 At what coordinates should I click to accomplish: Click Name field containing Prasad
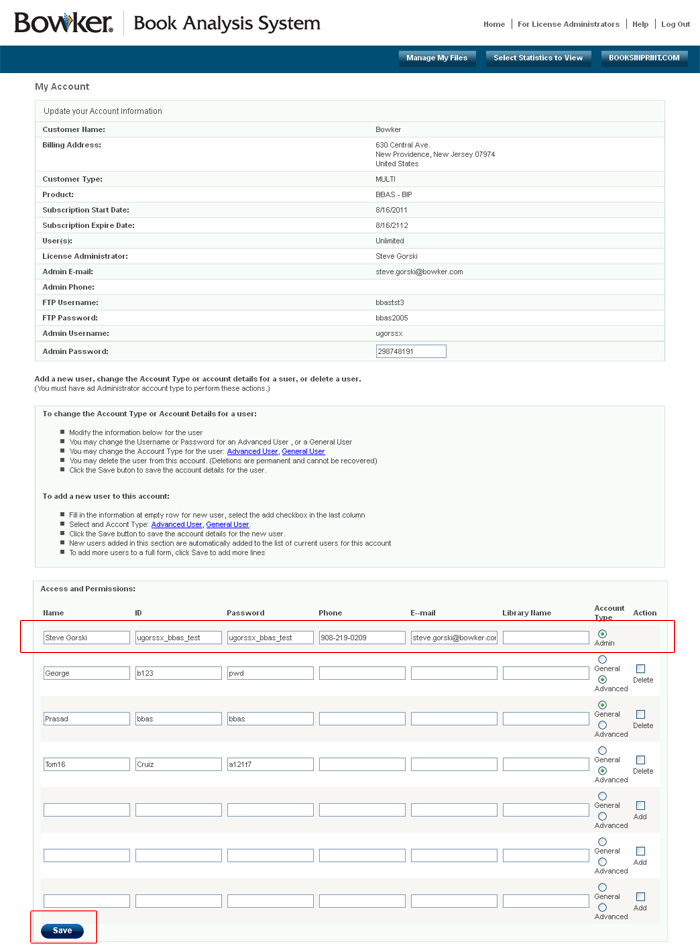[x=86, y=719]
